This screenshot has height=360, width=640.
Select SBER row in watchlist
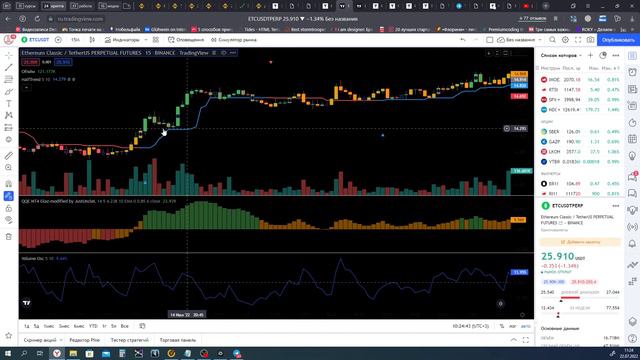point(580,131)
